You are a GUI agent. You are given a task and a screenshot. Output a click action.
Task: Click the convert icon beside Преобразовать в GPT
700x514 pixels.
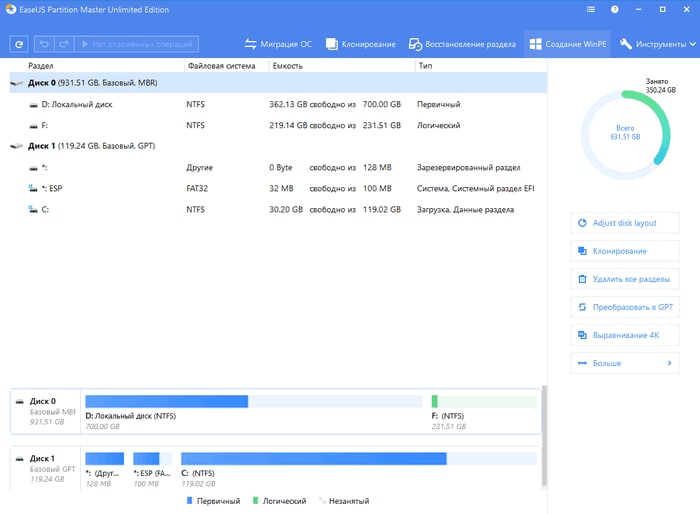point(582,307)
